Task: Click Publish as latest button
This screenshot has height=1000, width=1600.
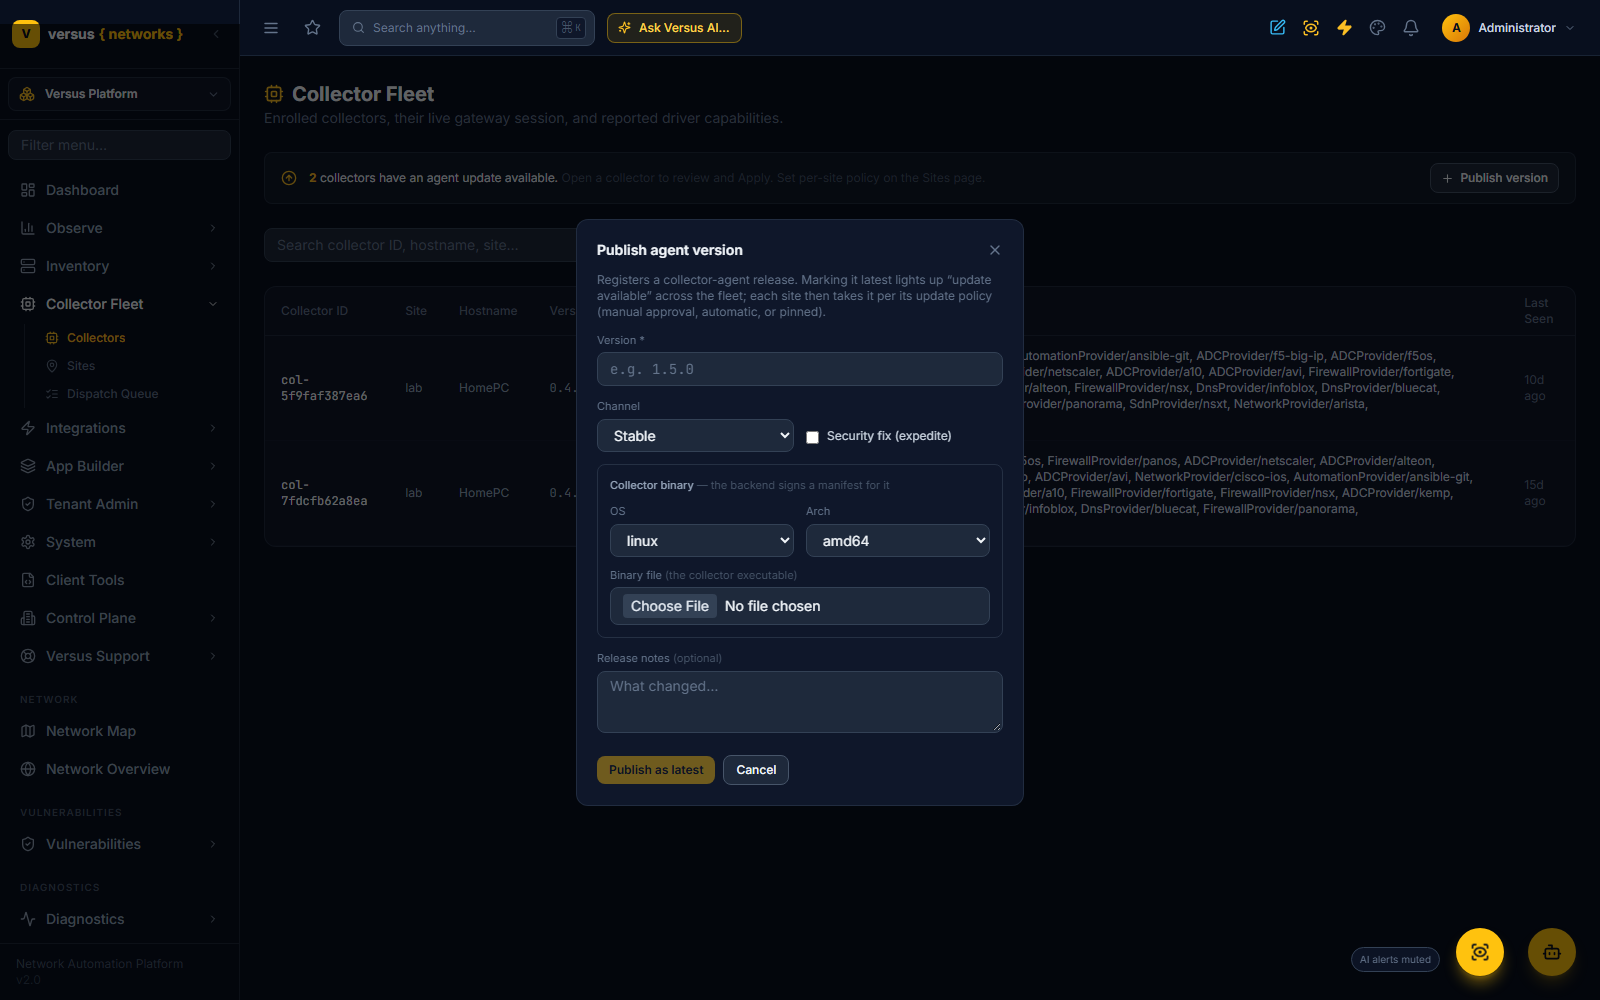Action: (656, 770)
